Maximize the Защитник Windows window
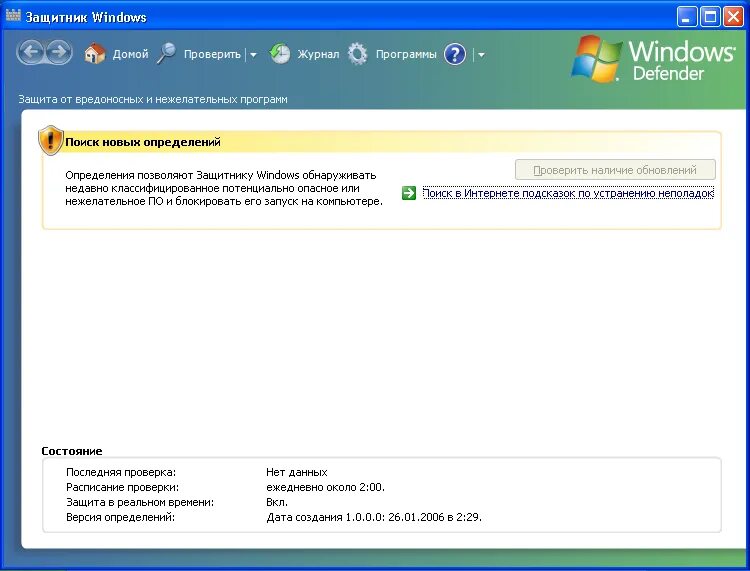750x571 pixels. click(x=710, y=17)
